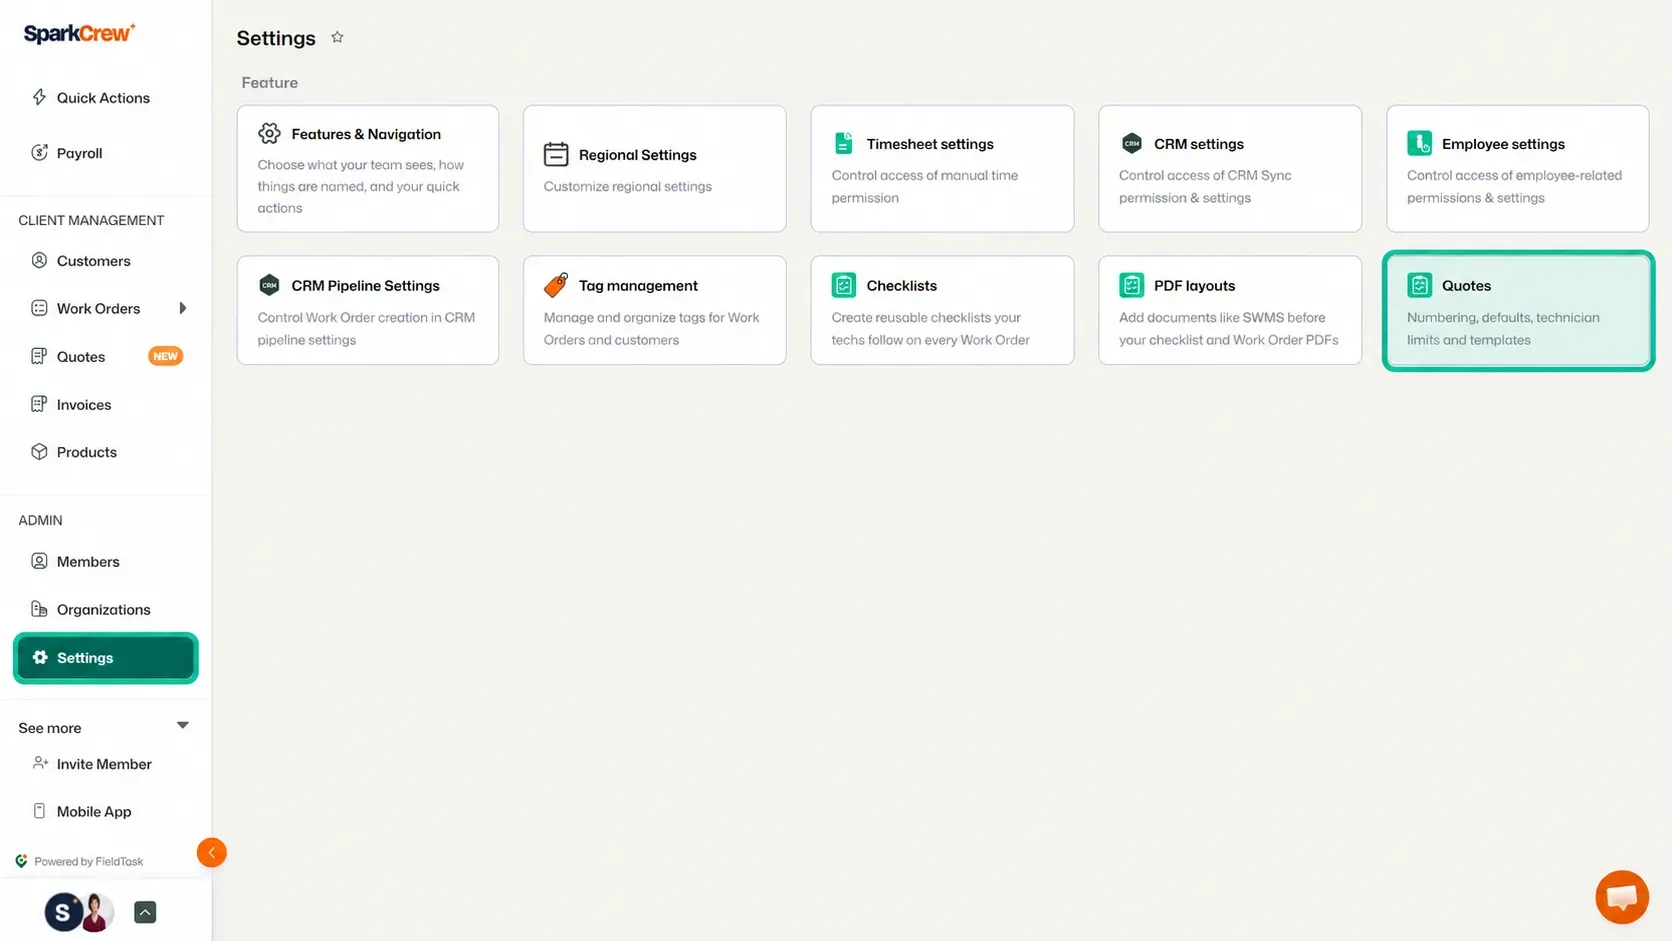Open the CRM Pipeline Settings card

(368, 310)
